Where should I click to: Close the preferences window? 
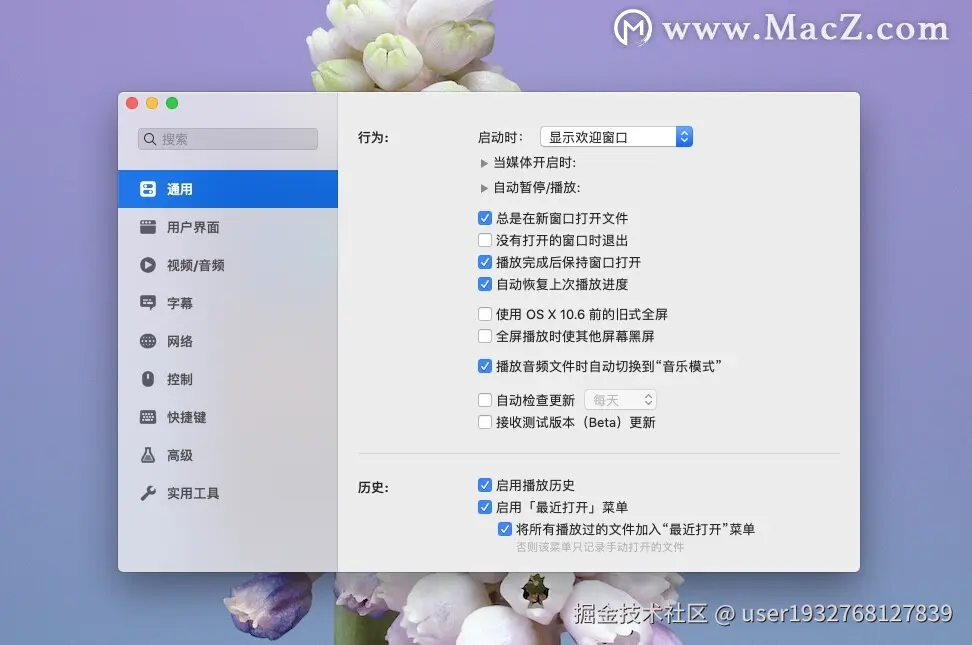[132, 103]
